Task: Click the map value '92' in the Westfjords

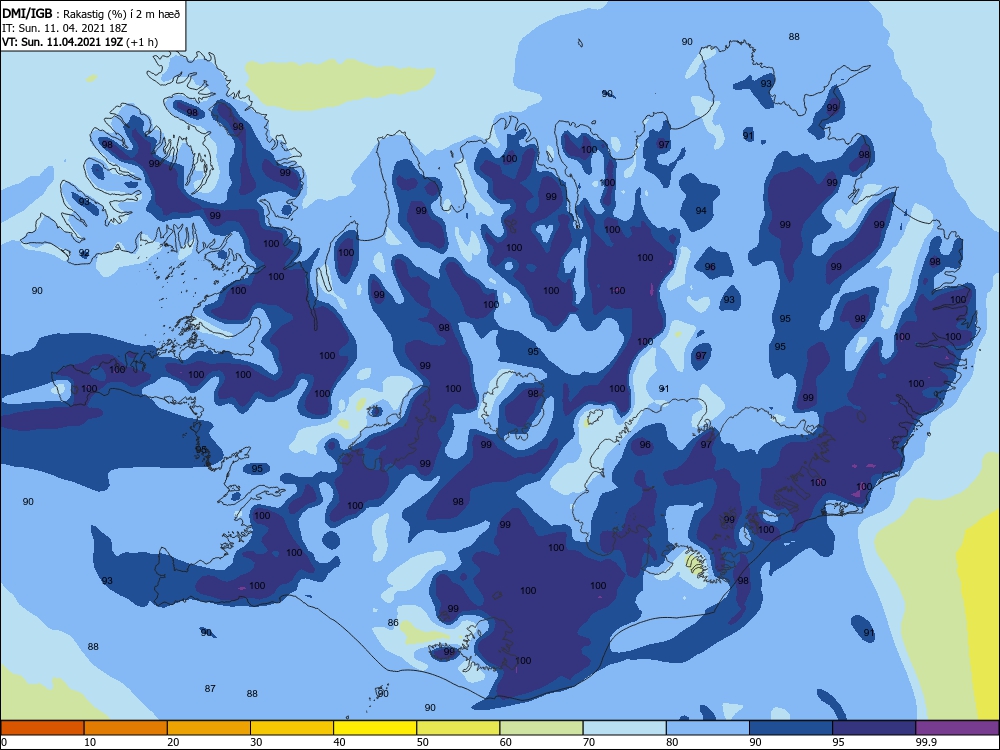Action: pyautogui.click(x=84, y=253)
